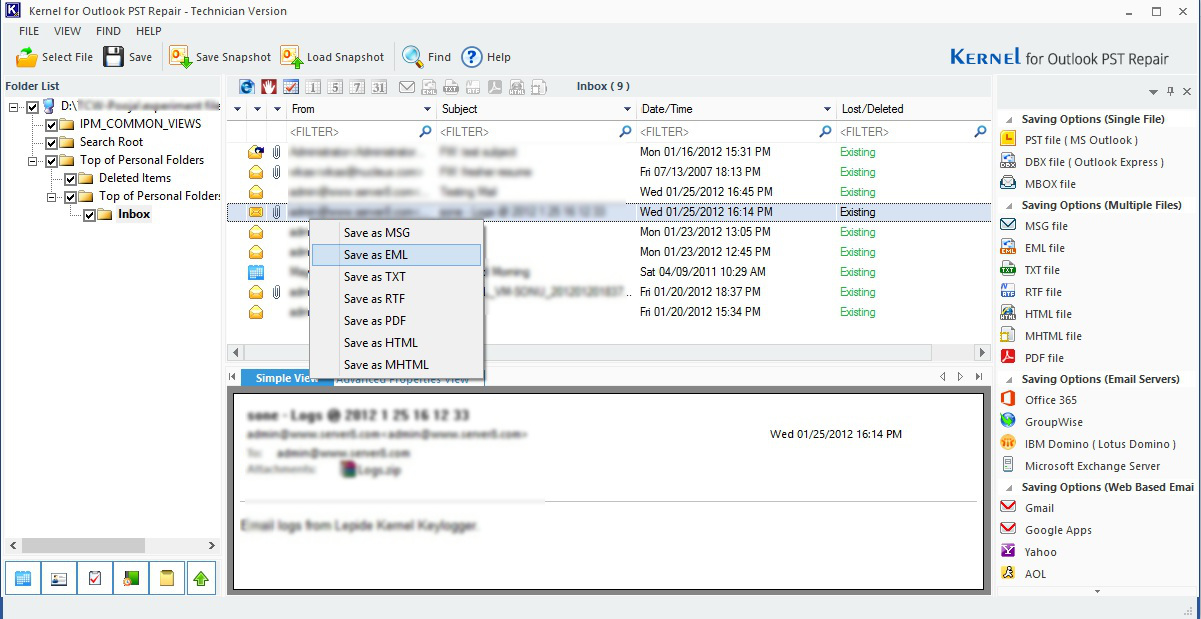This screenshot has width=1201, height=619.
Task: Choose Save as EML from context menu
Action: click(397, 255)
